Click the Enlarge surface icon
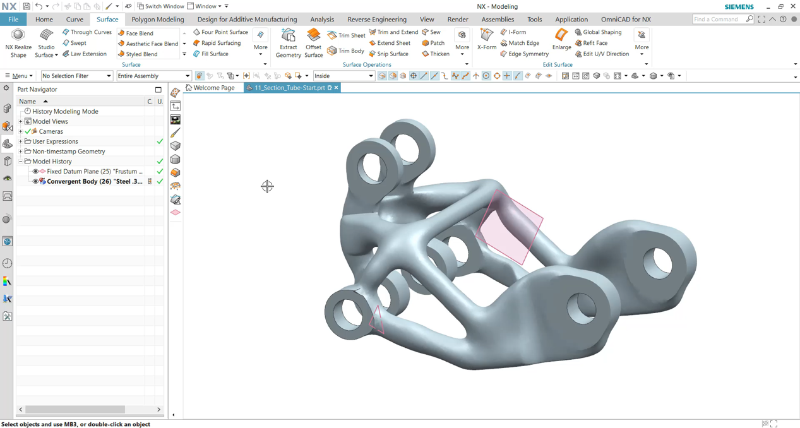 (561, 39)
